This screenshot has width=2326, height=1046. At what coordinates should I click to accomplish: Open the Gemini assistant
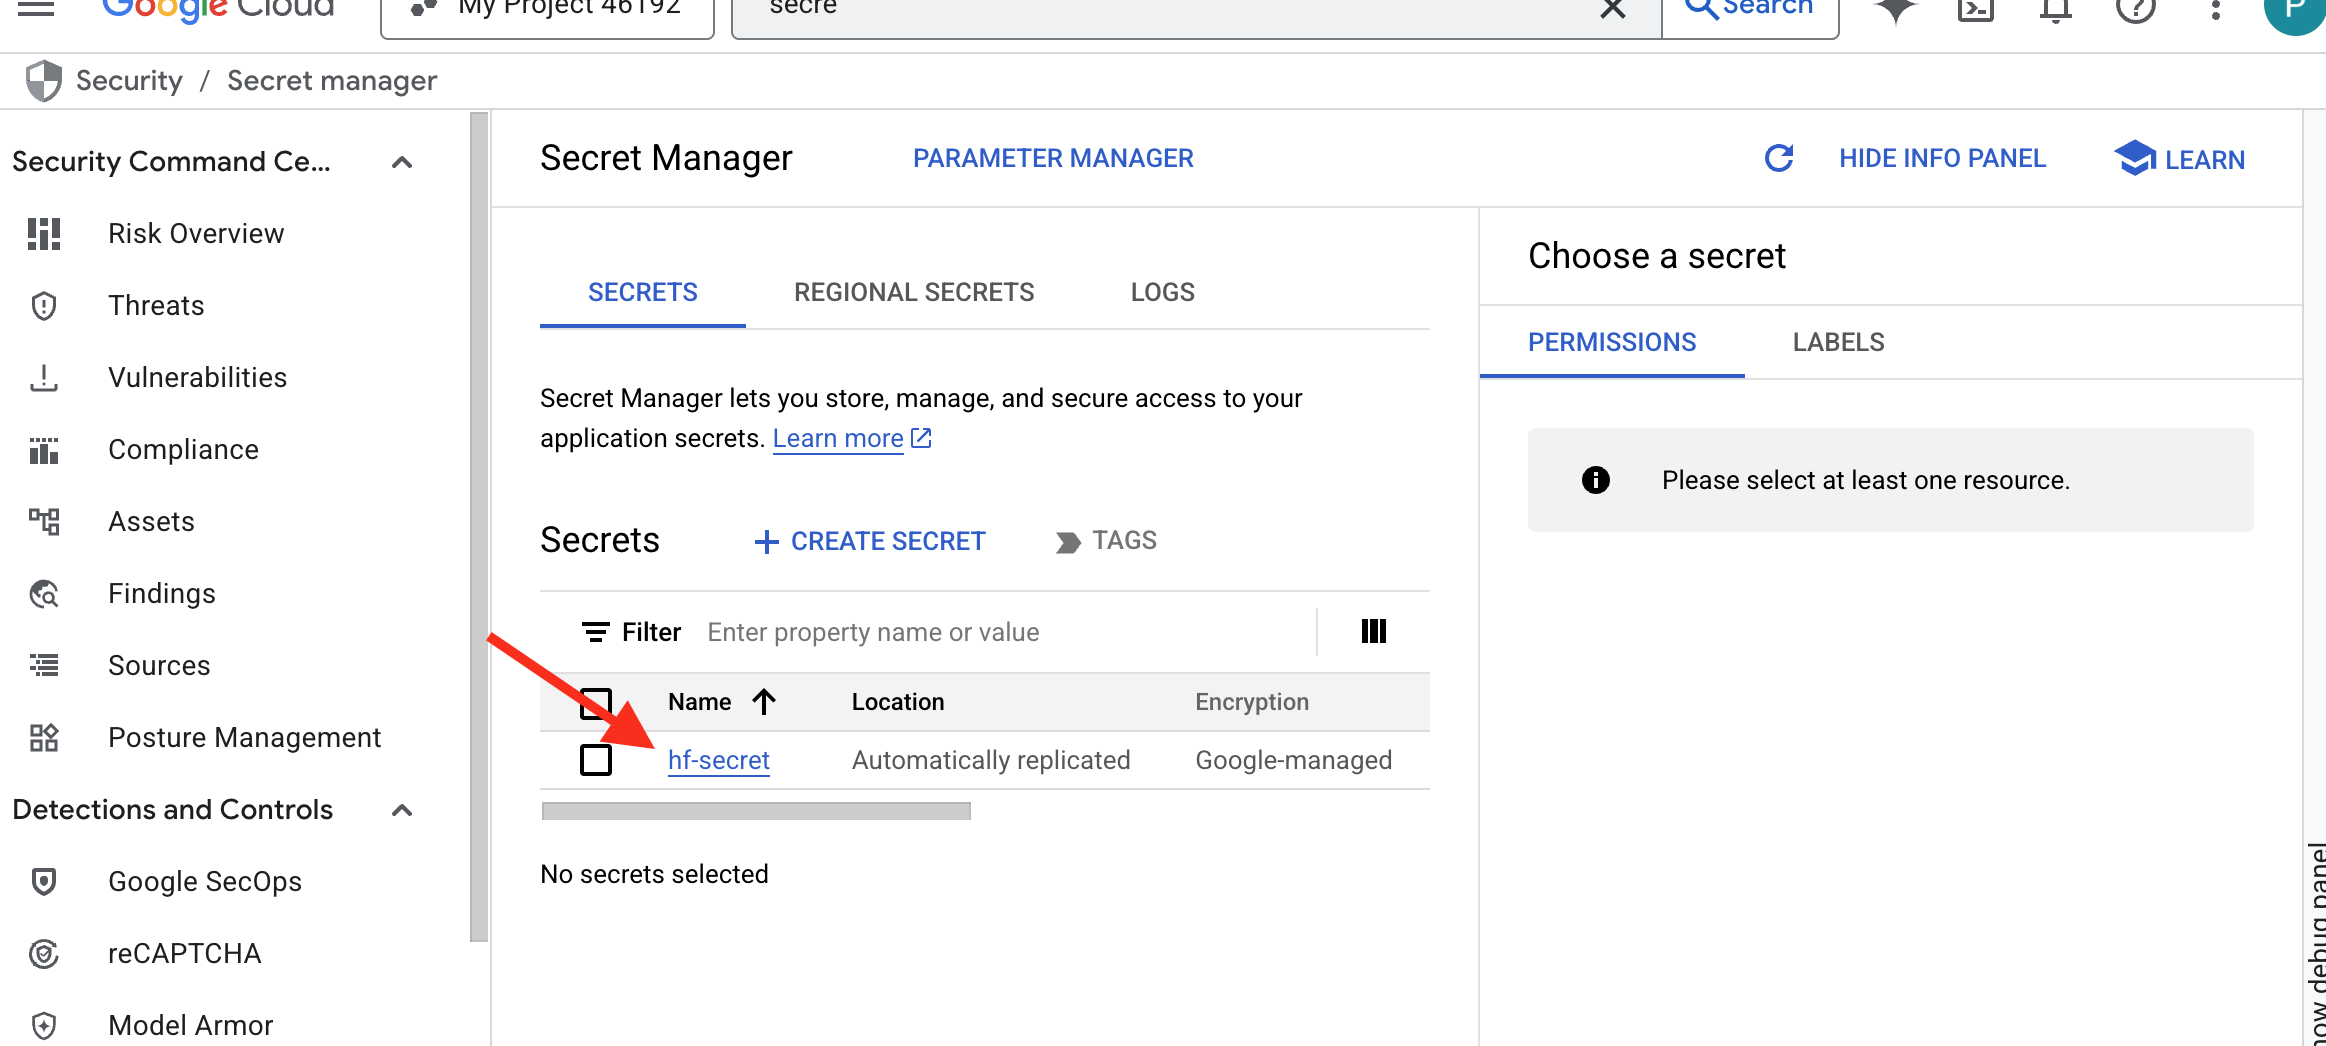(1895, 10)
